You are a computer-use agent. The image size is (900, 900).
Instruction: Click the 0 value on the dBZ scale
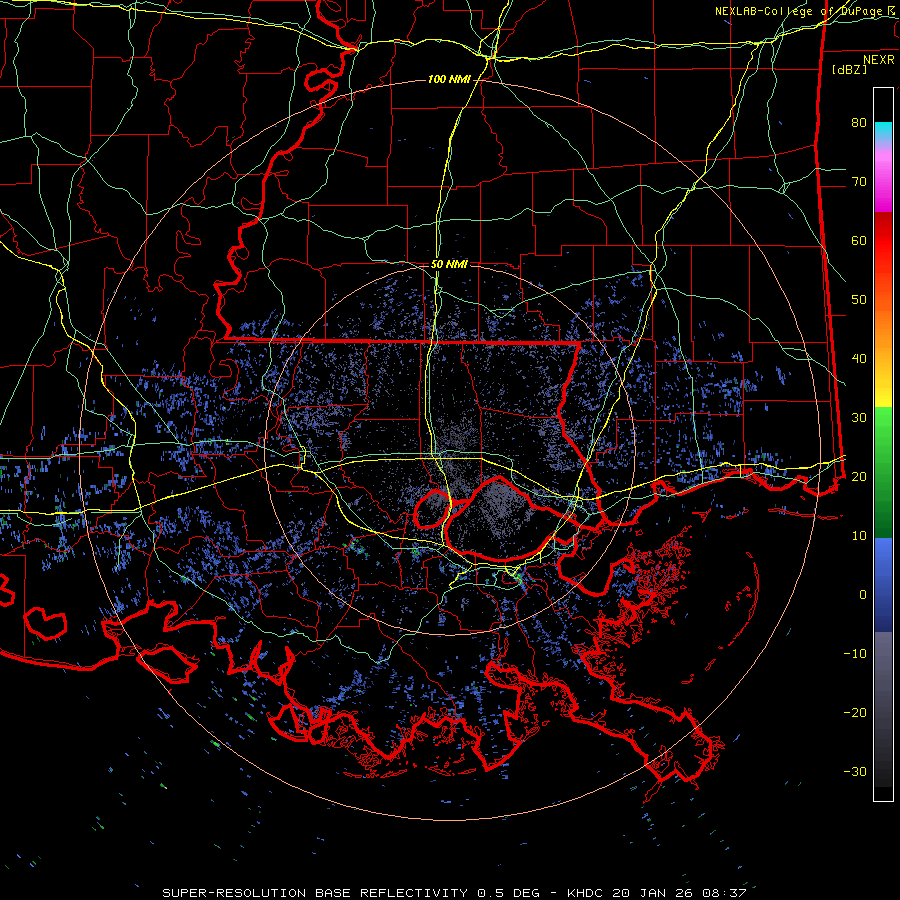point(863,595)
